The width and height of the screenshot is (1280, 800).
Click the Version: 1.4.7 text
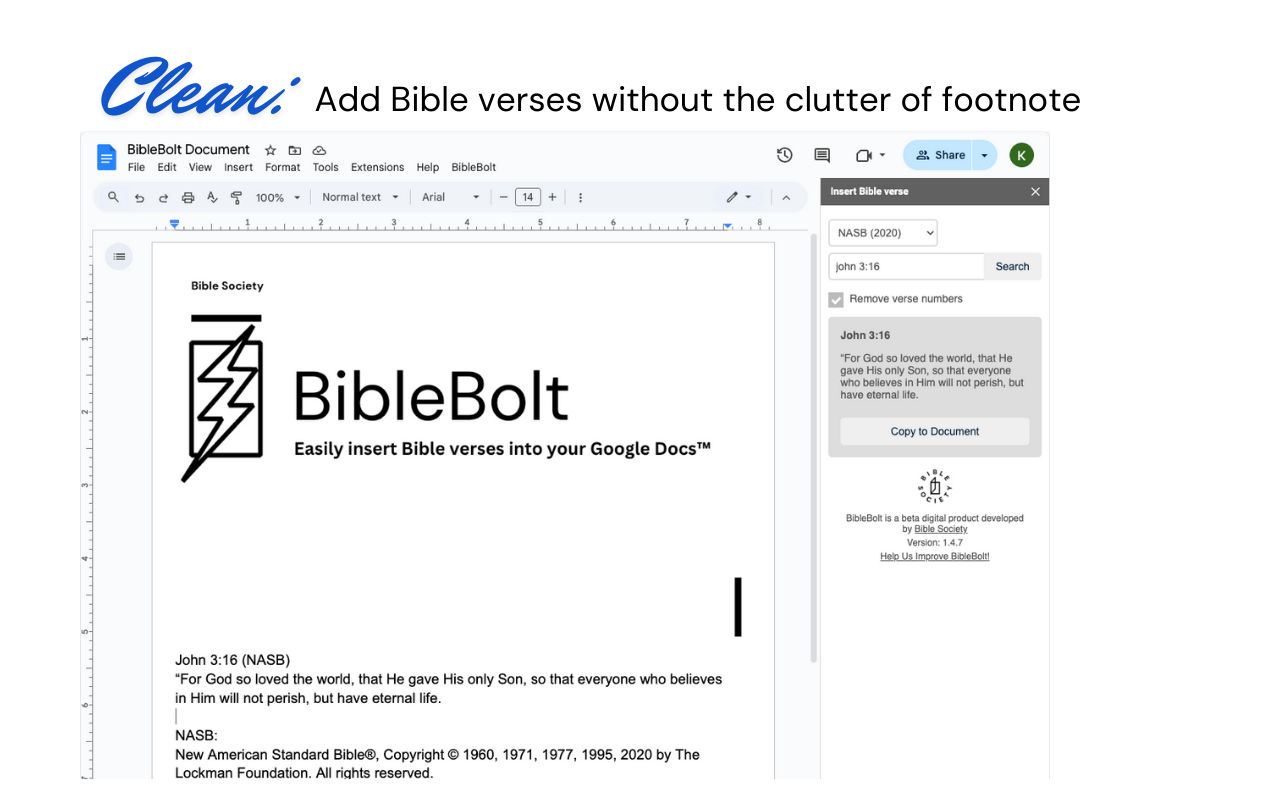click(x=935, y=542)
